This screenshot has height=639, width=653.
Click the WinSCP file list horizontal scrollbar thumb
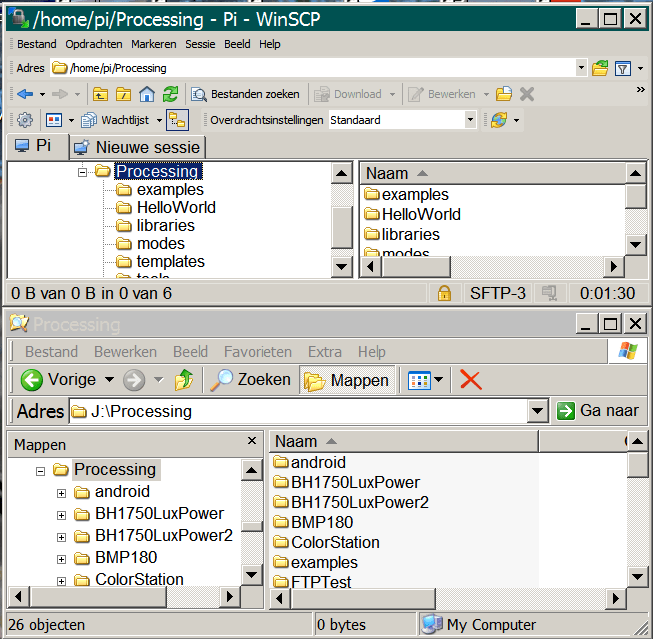point(416,267)
